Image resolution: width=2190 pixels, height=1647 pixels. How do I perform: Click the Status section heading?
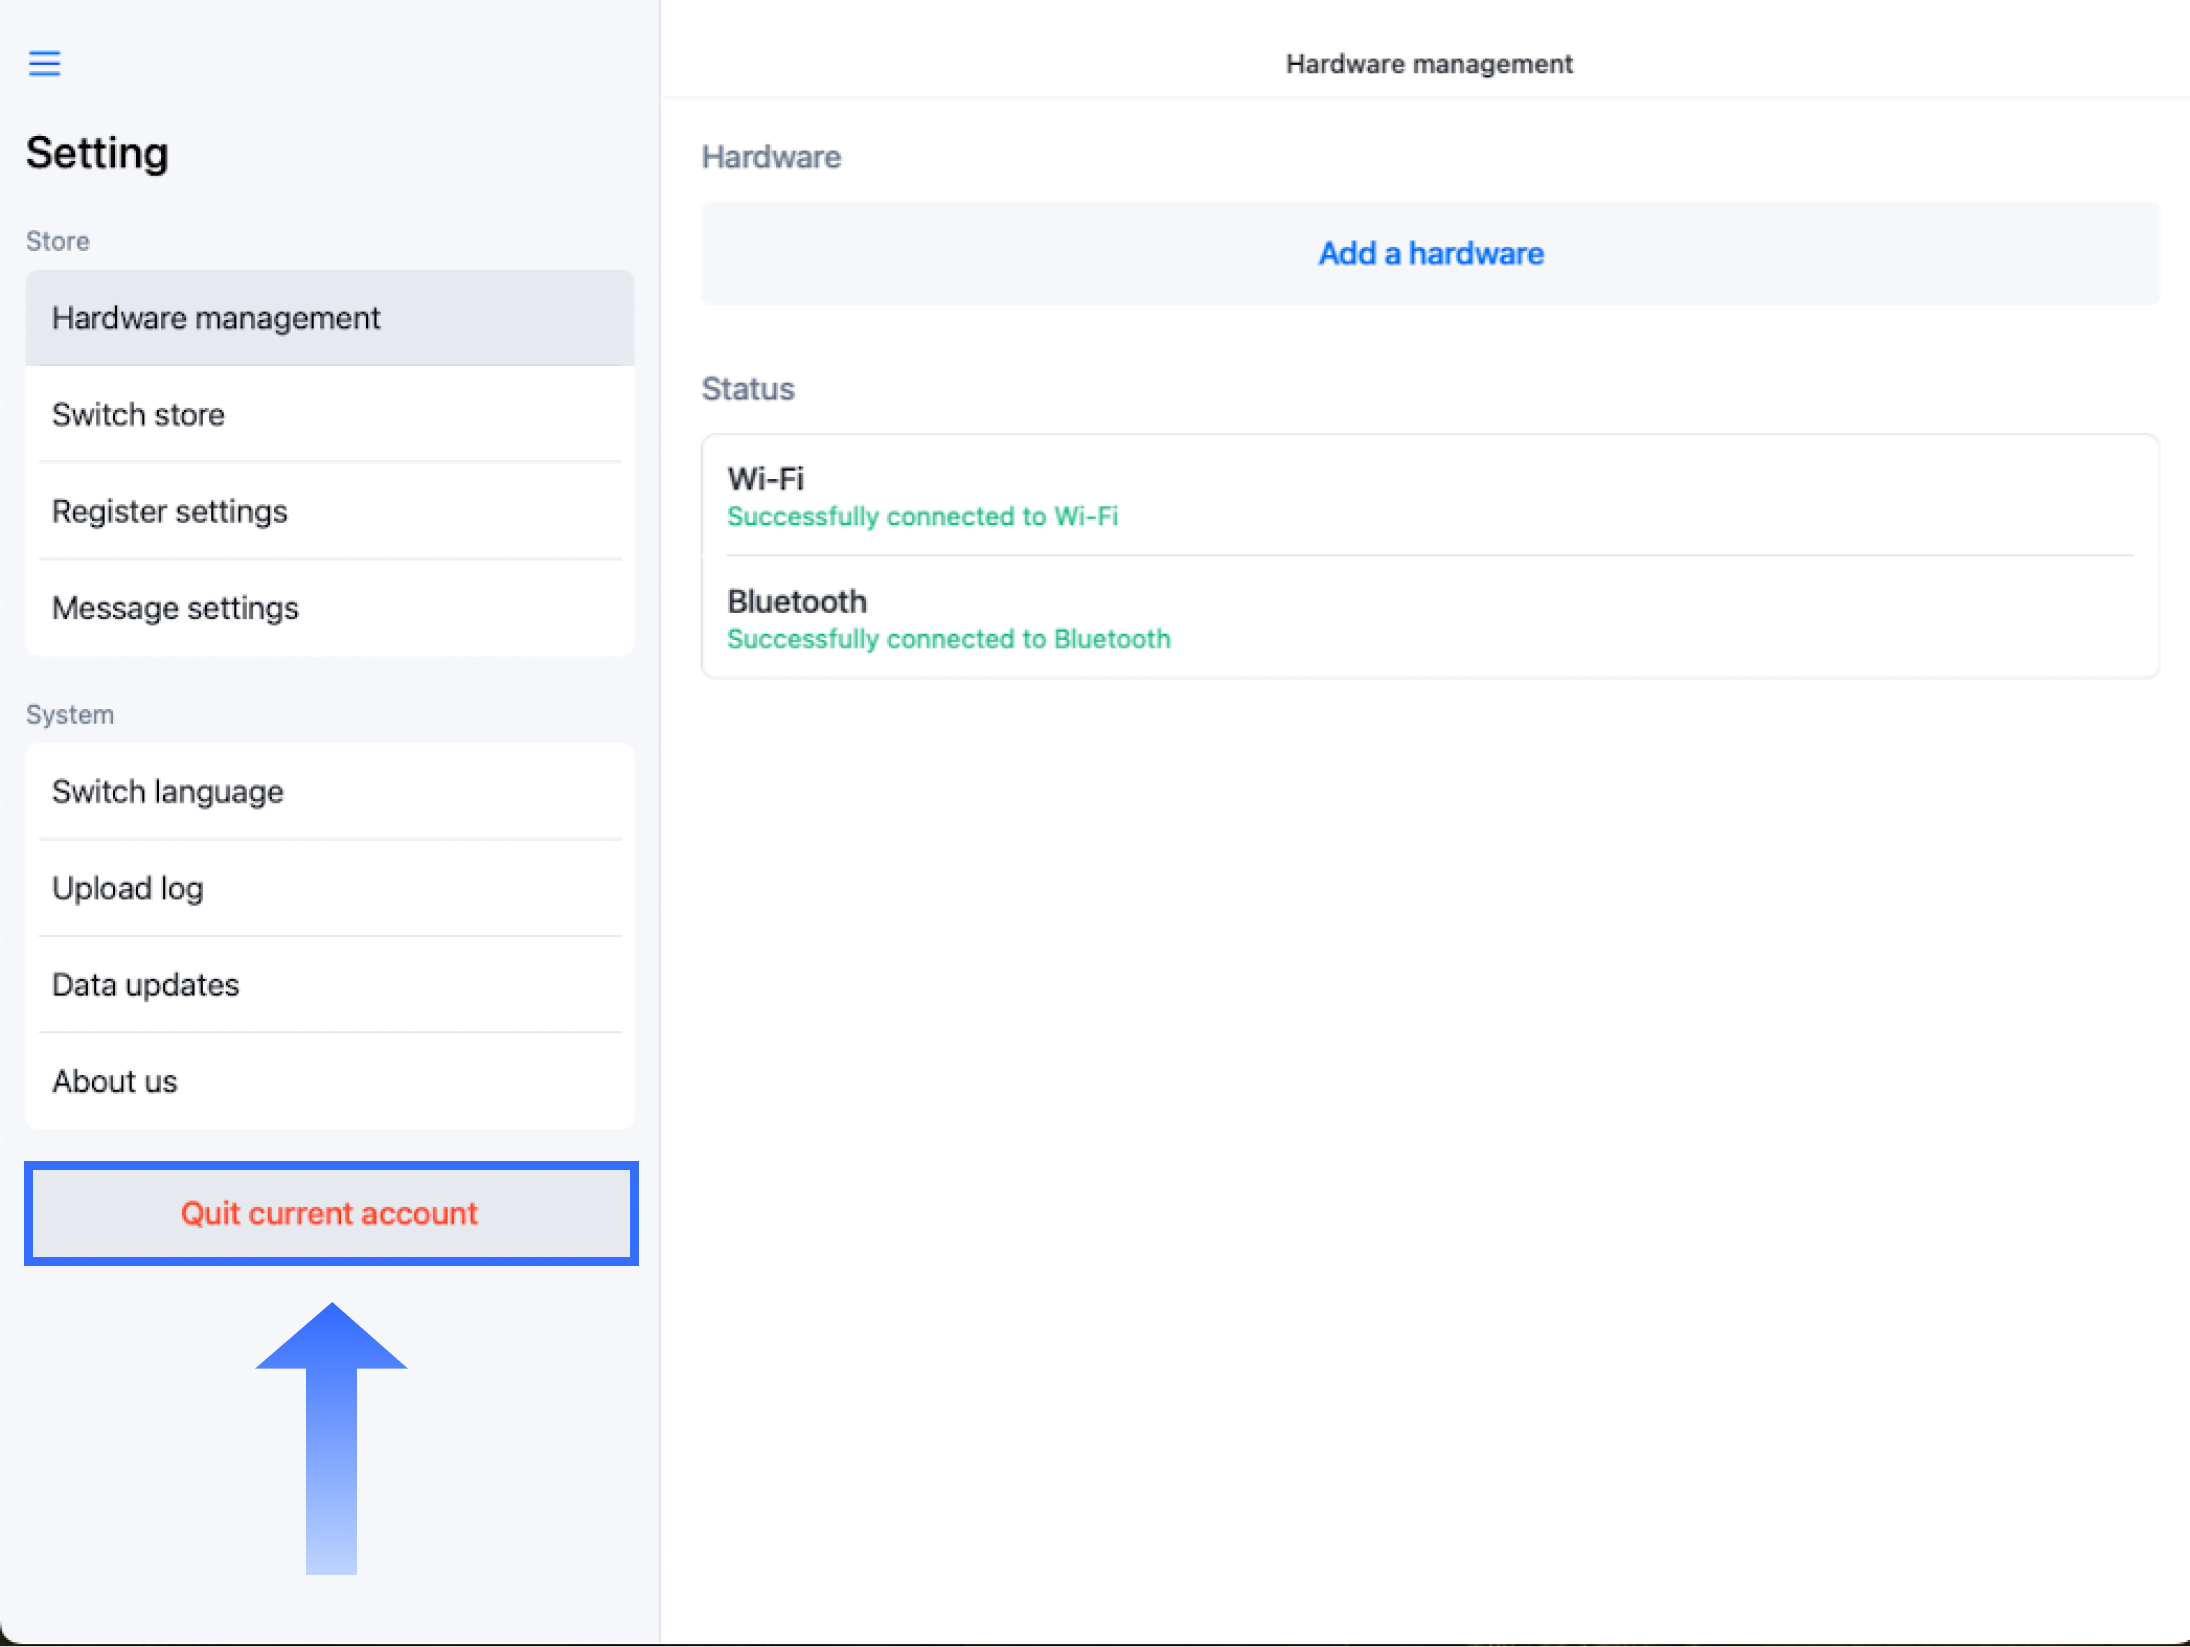tap(748, 389)
